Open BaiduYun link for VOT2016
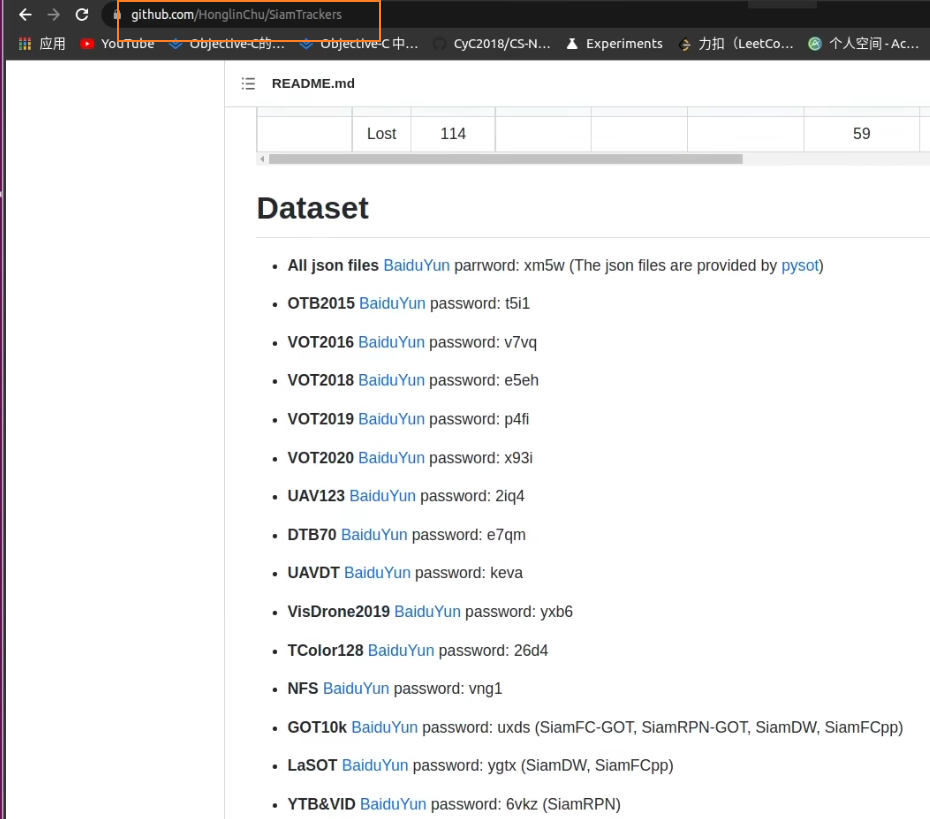 click(391, 342)
